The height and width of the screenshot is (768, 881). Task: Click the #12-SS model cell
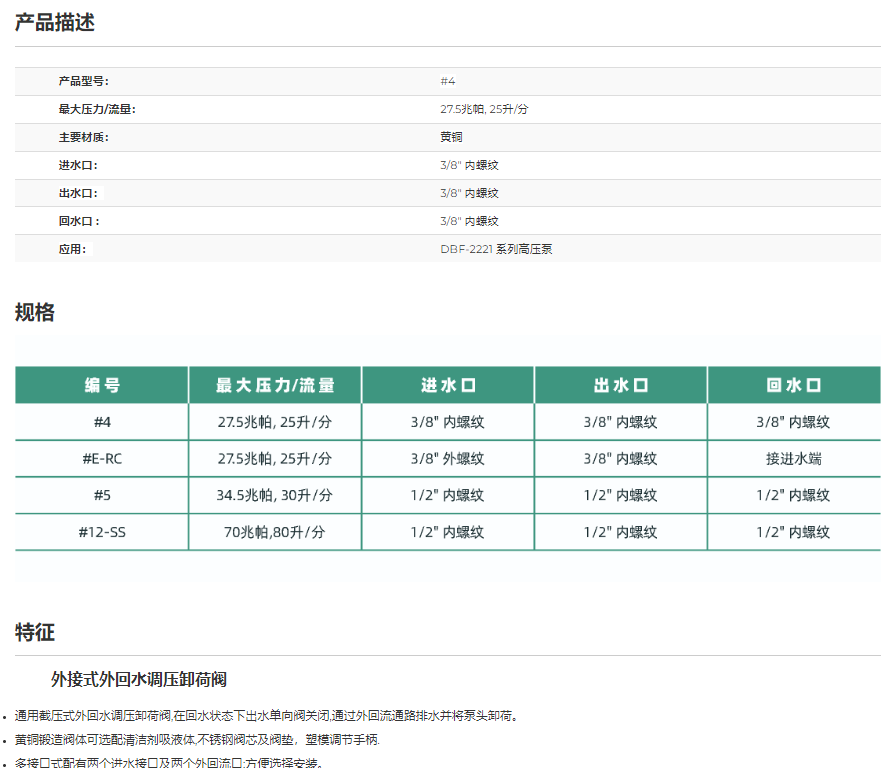[102, 533]
